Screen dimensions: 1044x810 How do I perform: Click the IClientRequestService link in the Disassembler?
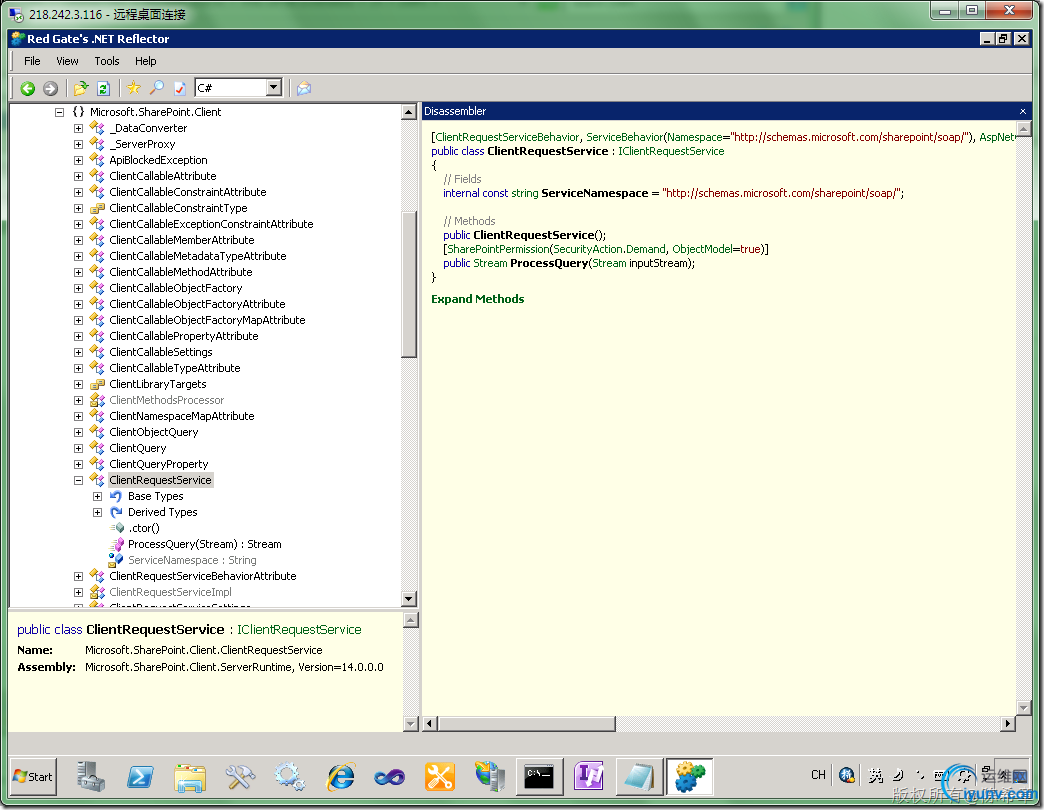(x=671, y=151)
